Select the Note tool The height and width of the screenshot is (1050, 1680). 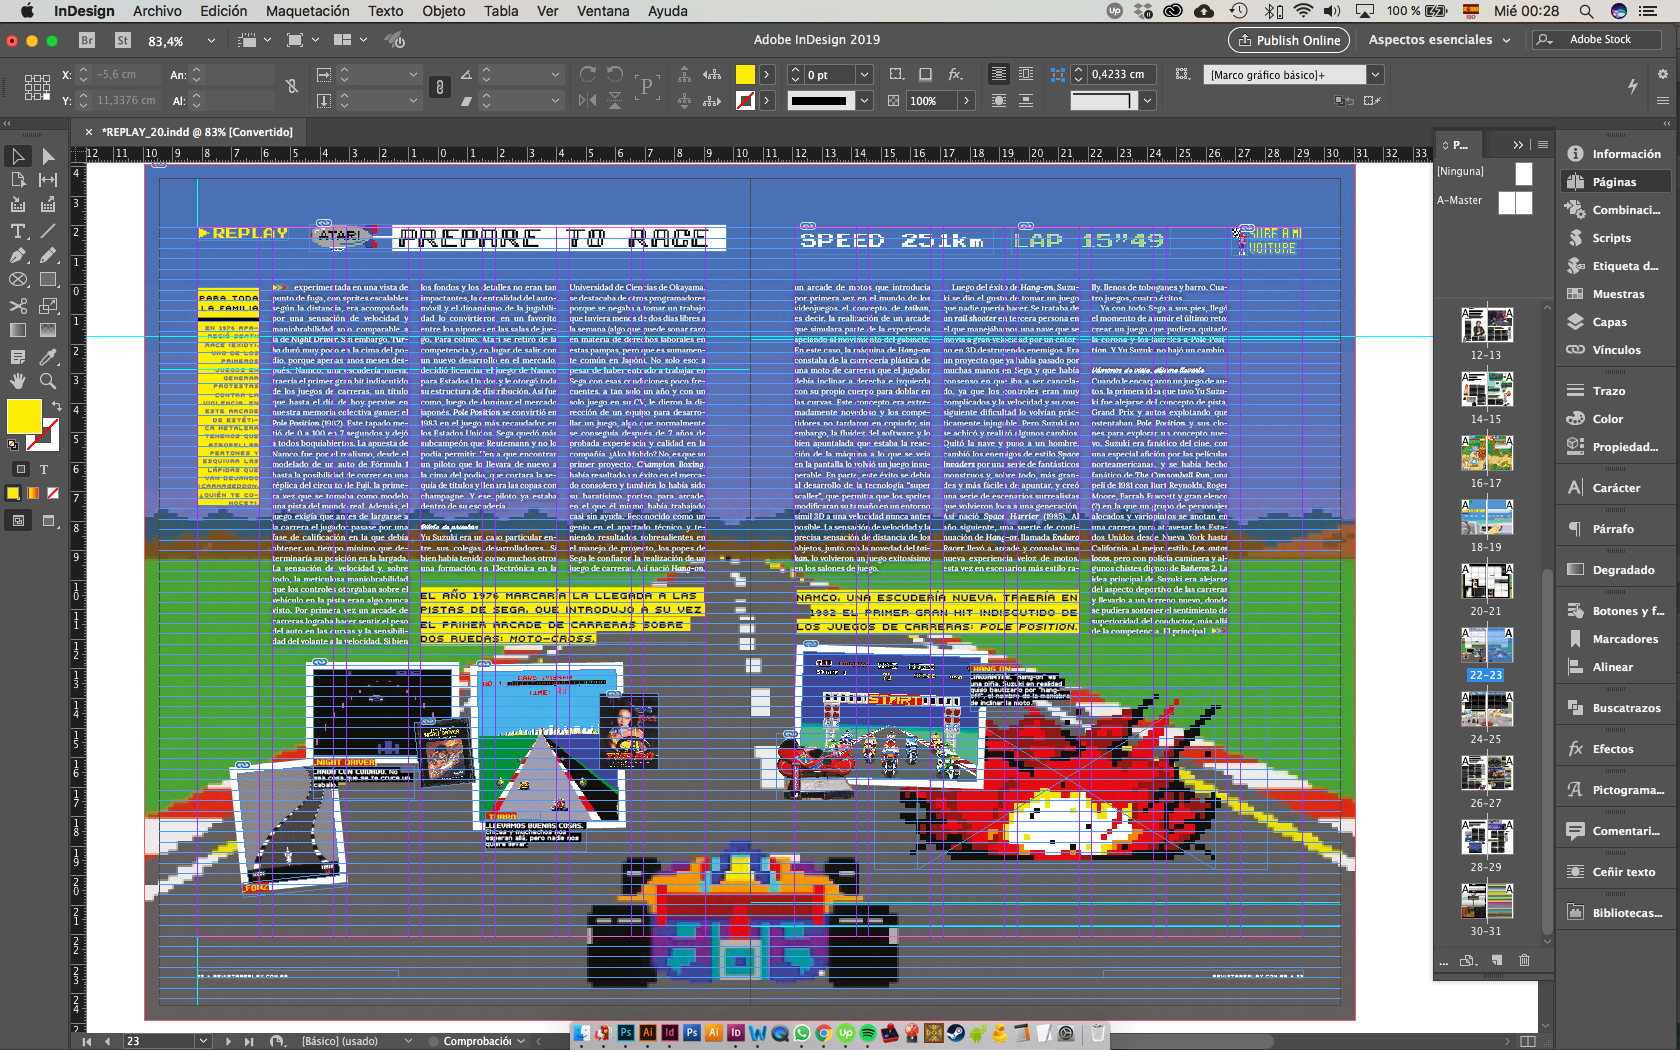point(18,356)
